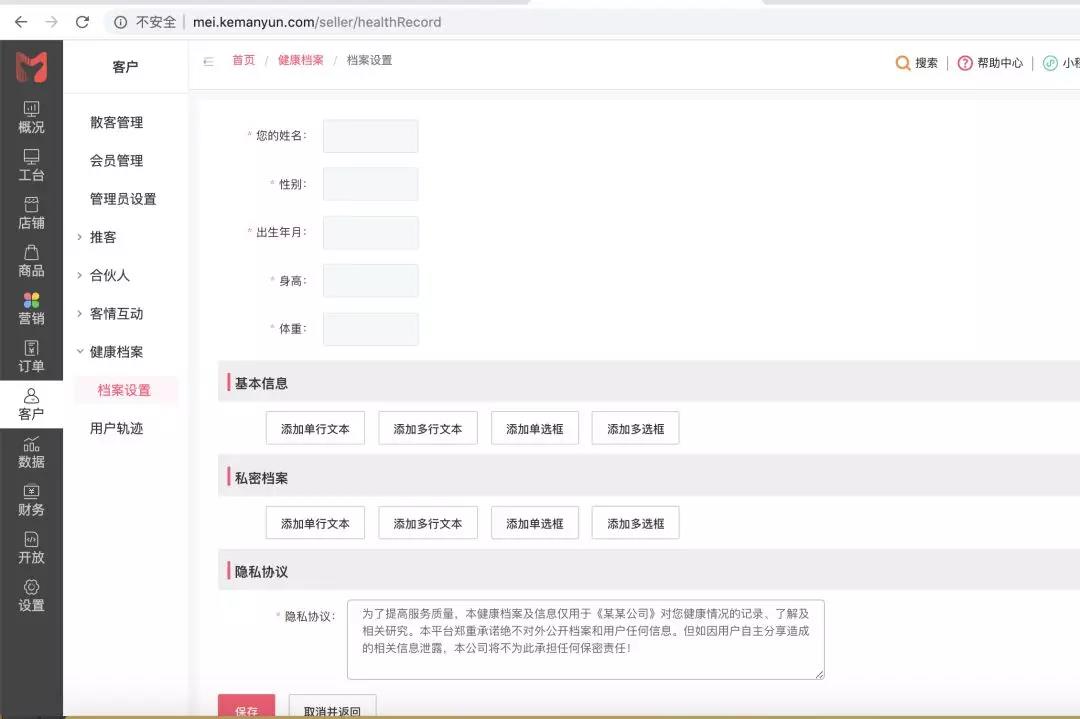Click the 搜索 magnifier icon

click(x=902, y=63)
